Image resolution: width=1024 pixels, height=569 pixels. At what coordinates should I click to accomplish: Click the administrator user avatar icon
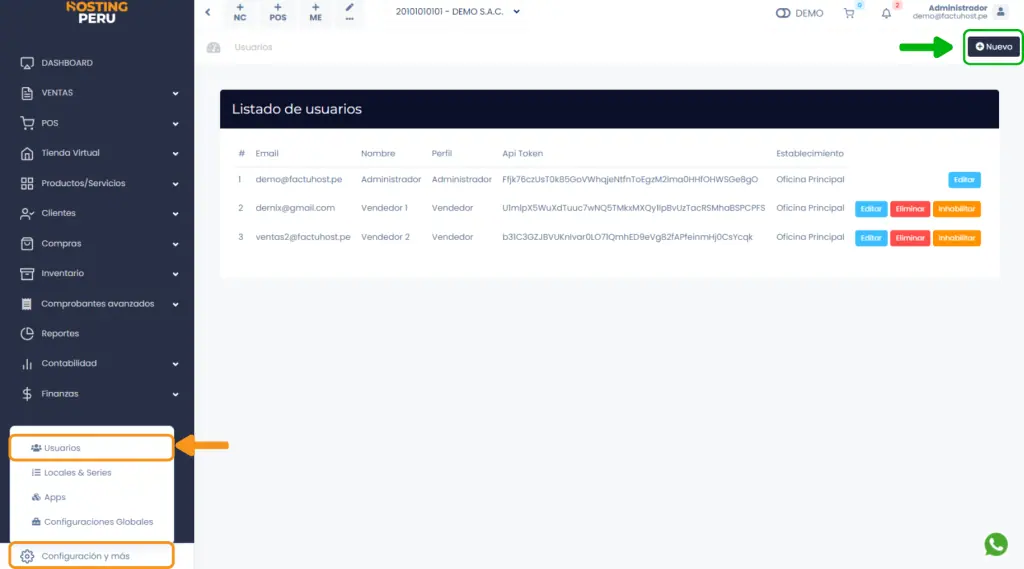(x=1000, y=12)
